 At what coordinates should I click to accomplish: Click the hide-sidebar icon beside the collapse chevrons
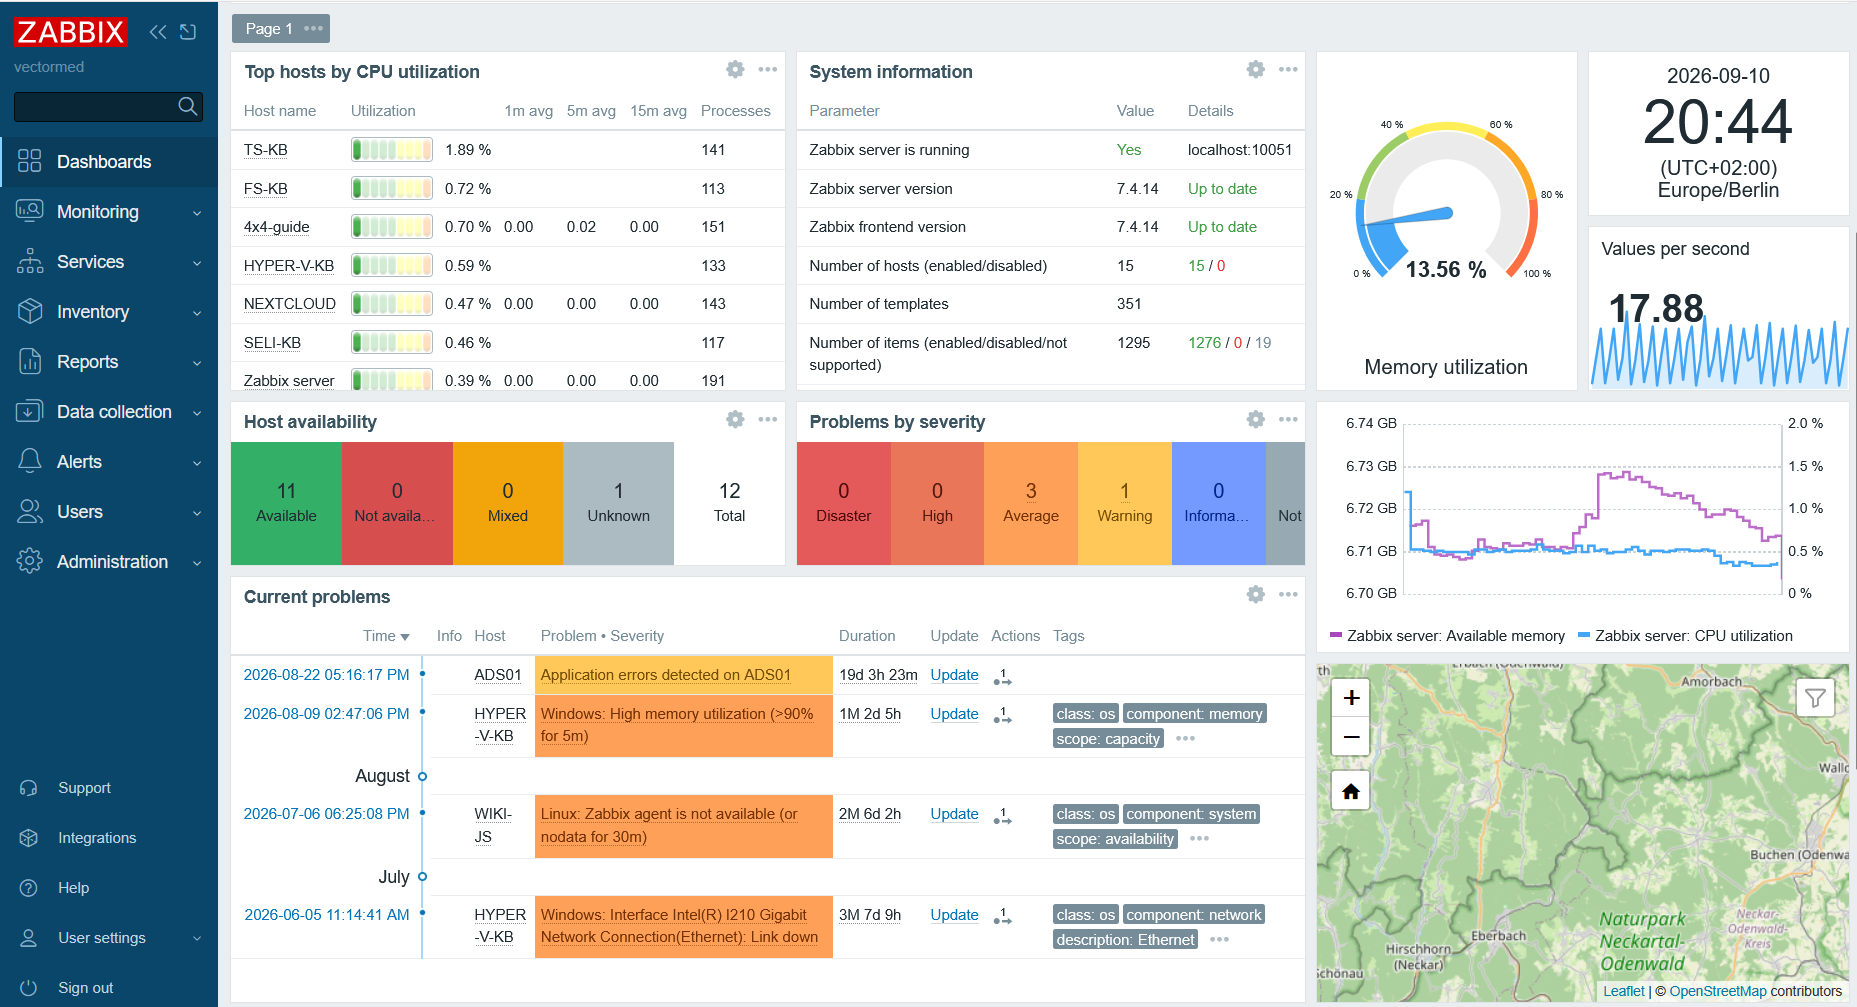188,32
